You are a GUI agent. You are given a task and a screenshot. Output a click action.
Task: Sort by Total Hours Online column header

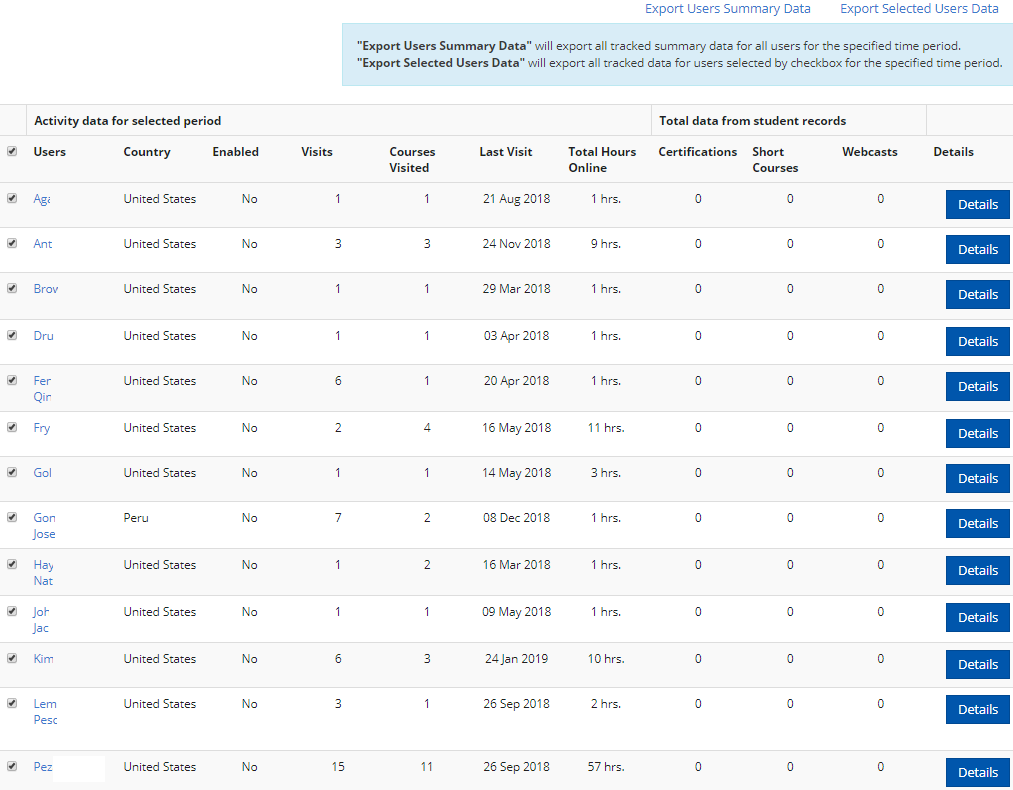pyautogui.click(x=602, y=160)
